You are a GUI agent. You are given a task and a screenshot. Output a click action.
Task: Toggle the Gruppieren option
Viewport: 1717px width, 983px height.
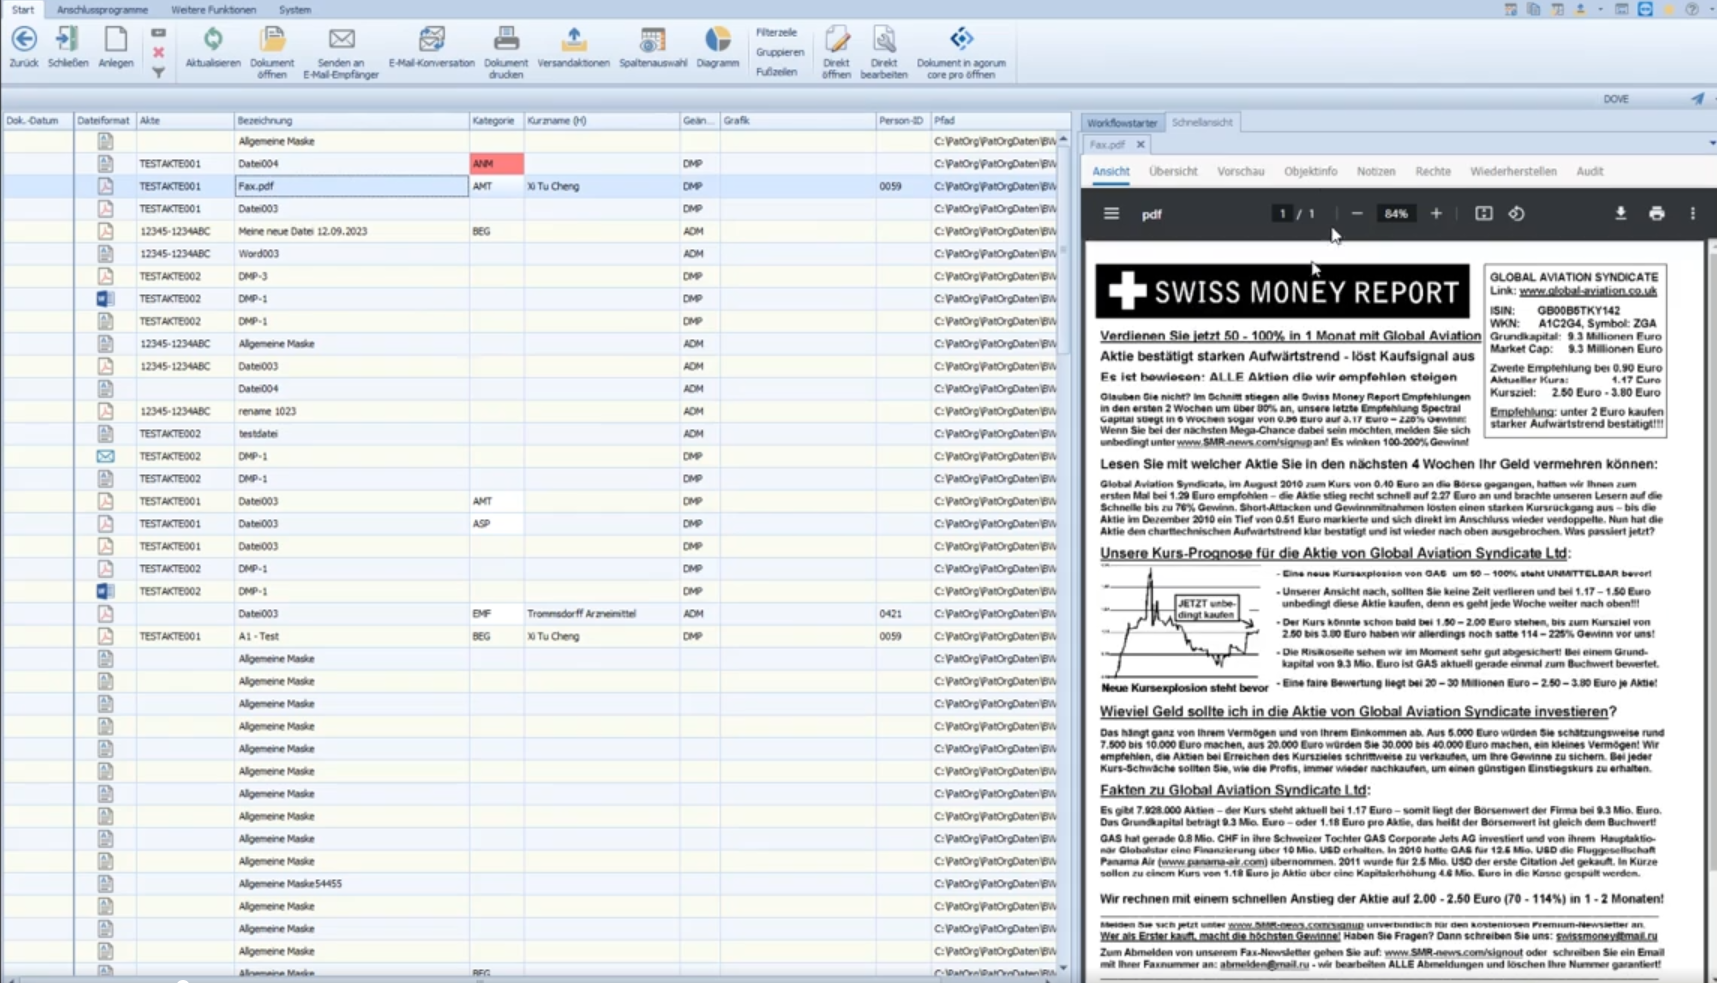779,52
